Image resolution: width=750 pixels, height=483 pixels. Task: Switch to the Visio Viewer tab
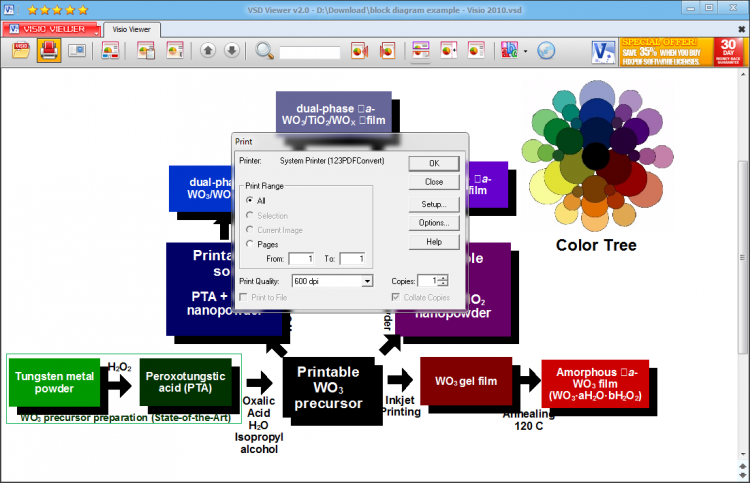pyautogui.click(x=132, y=29)
